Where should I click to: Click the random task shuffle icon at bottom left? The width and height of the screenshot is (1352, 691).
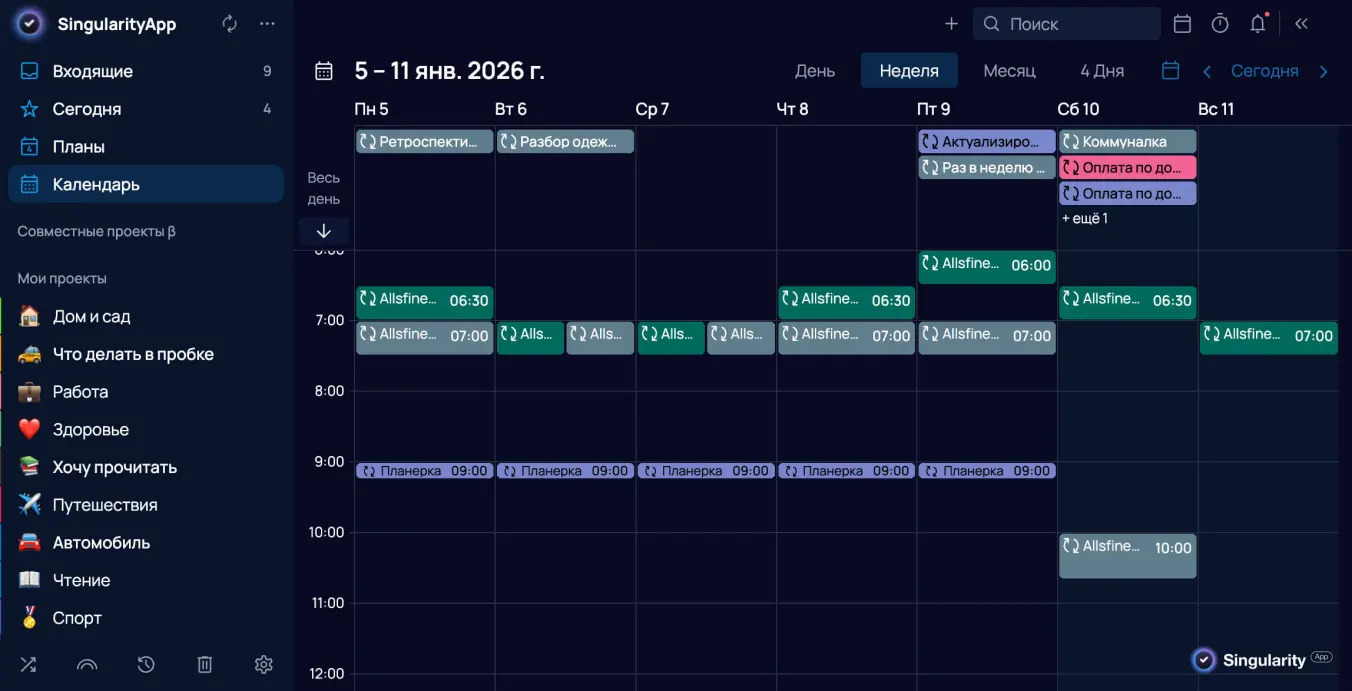pyautogui.click(x=27, y=664)
